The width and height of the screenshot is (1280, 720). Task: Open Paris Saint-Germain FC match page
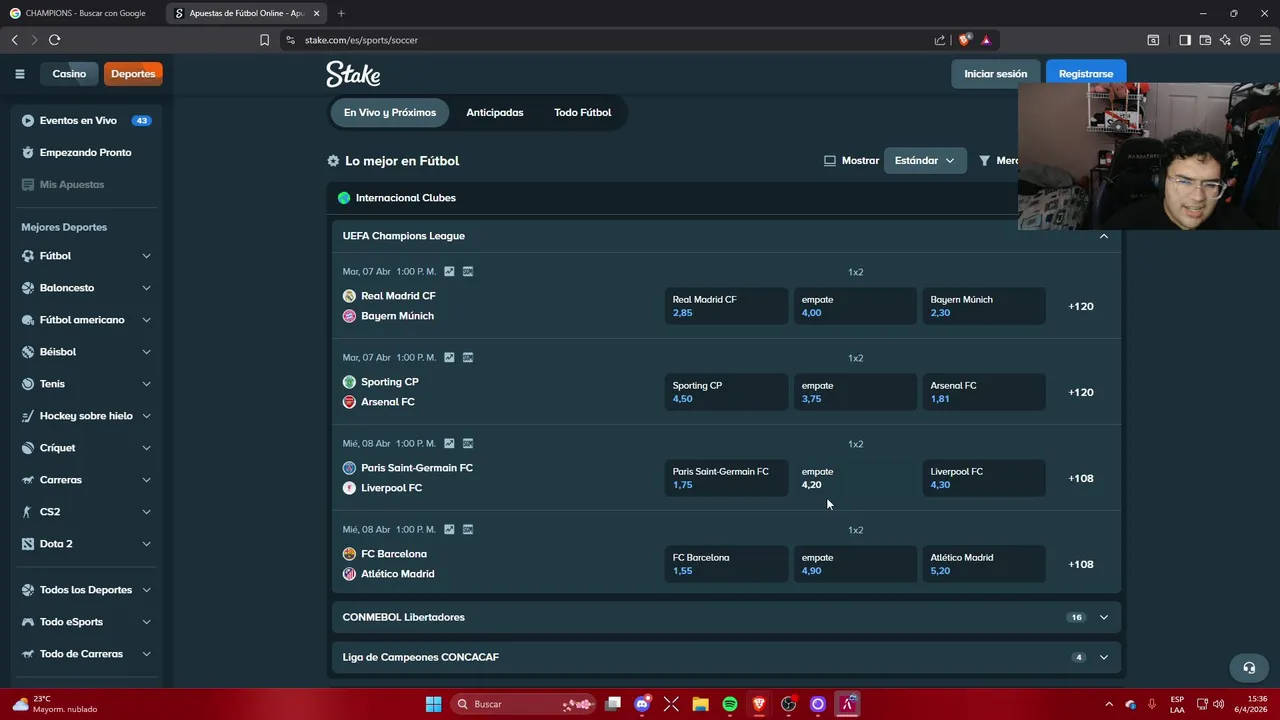[417, 468]
